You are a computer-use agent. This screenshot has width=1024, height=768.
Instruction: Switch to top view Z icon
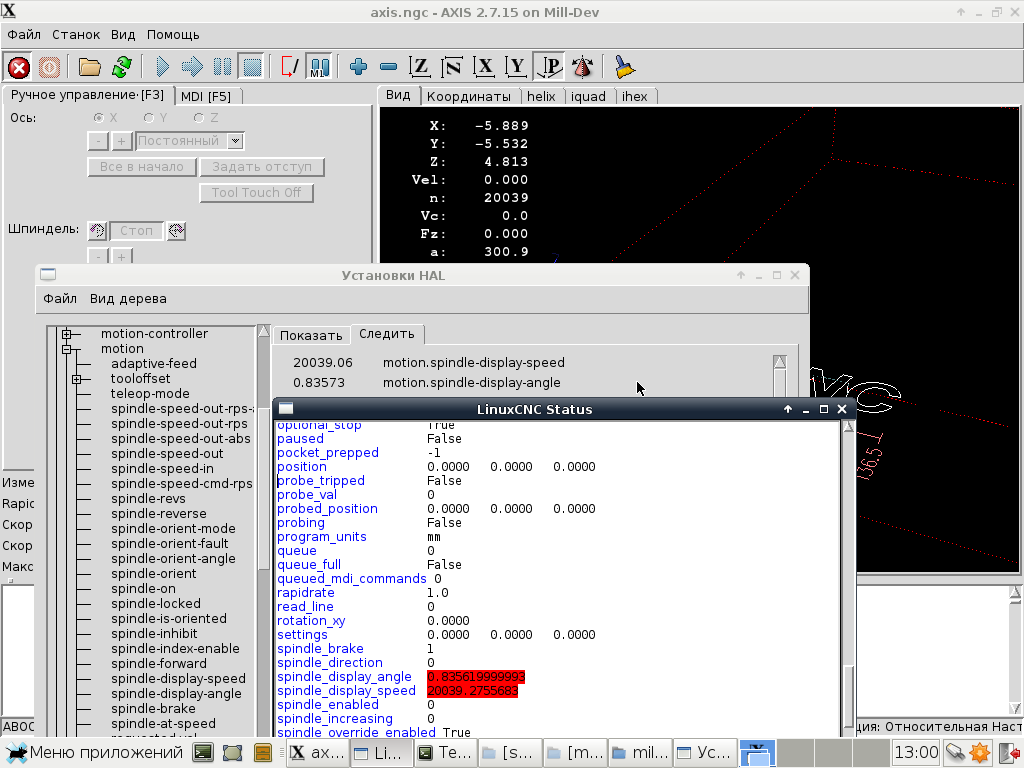click(x=420, y=67)
